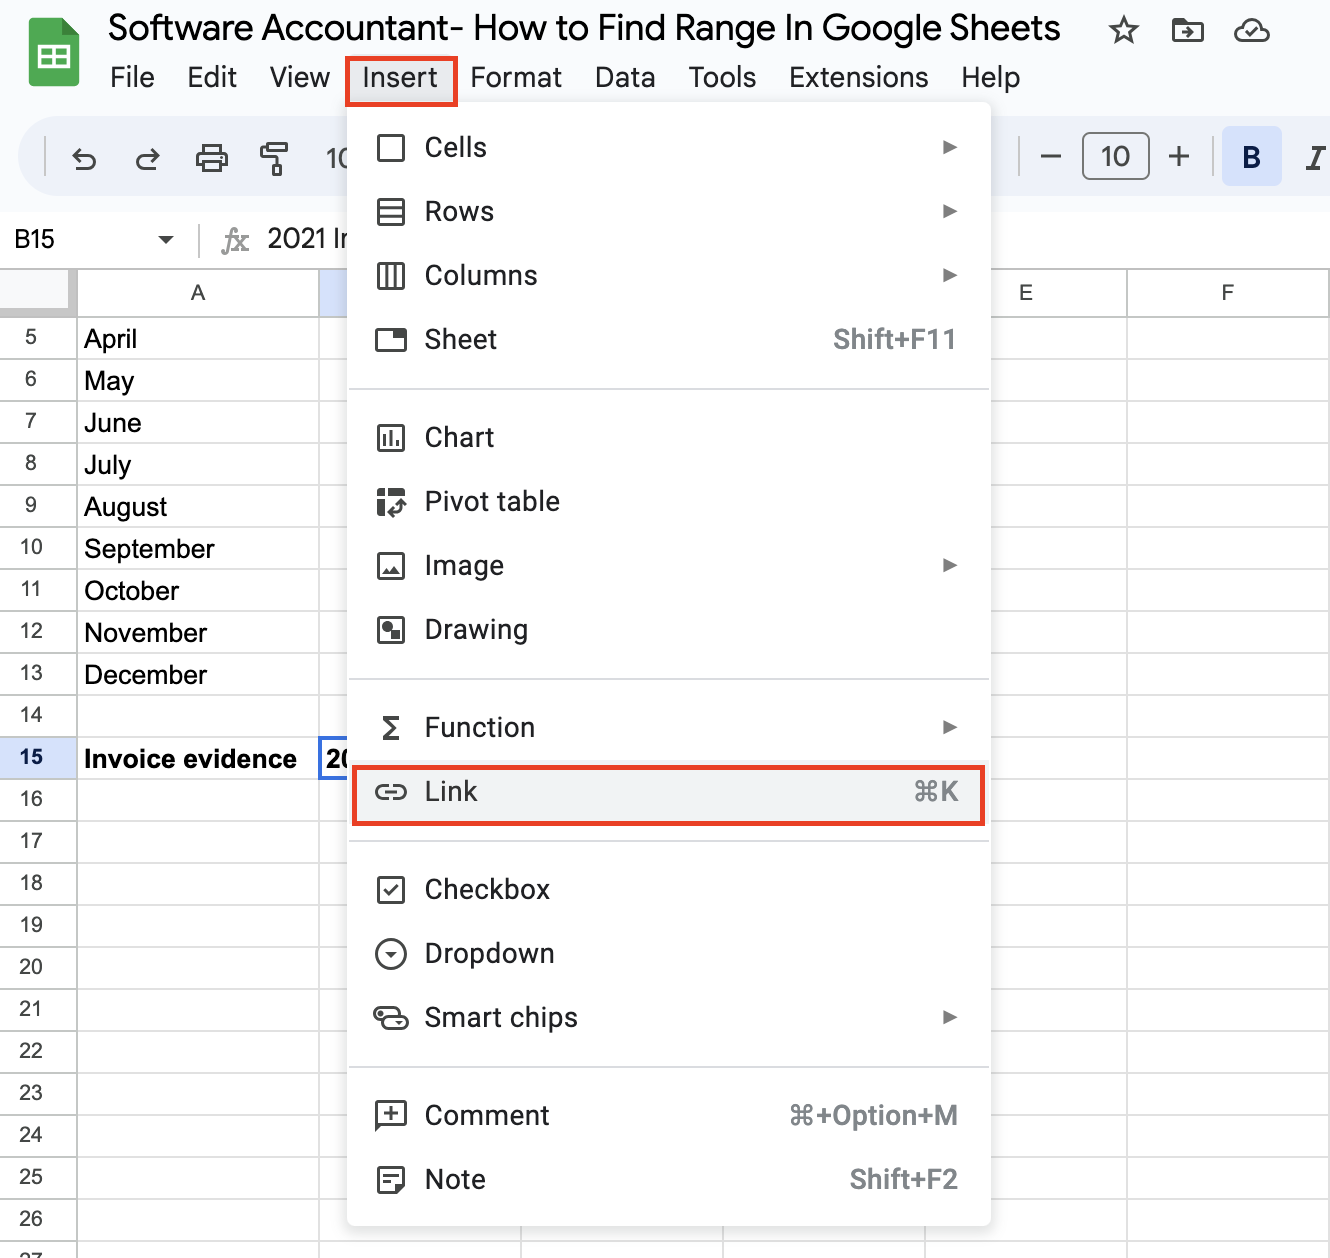Move document to folder icon
1330x1258 pixels.
pyautogui.click(x=1187, y=31)
